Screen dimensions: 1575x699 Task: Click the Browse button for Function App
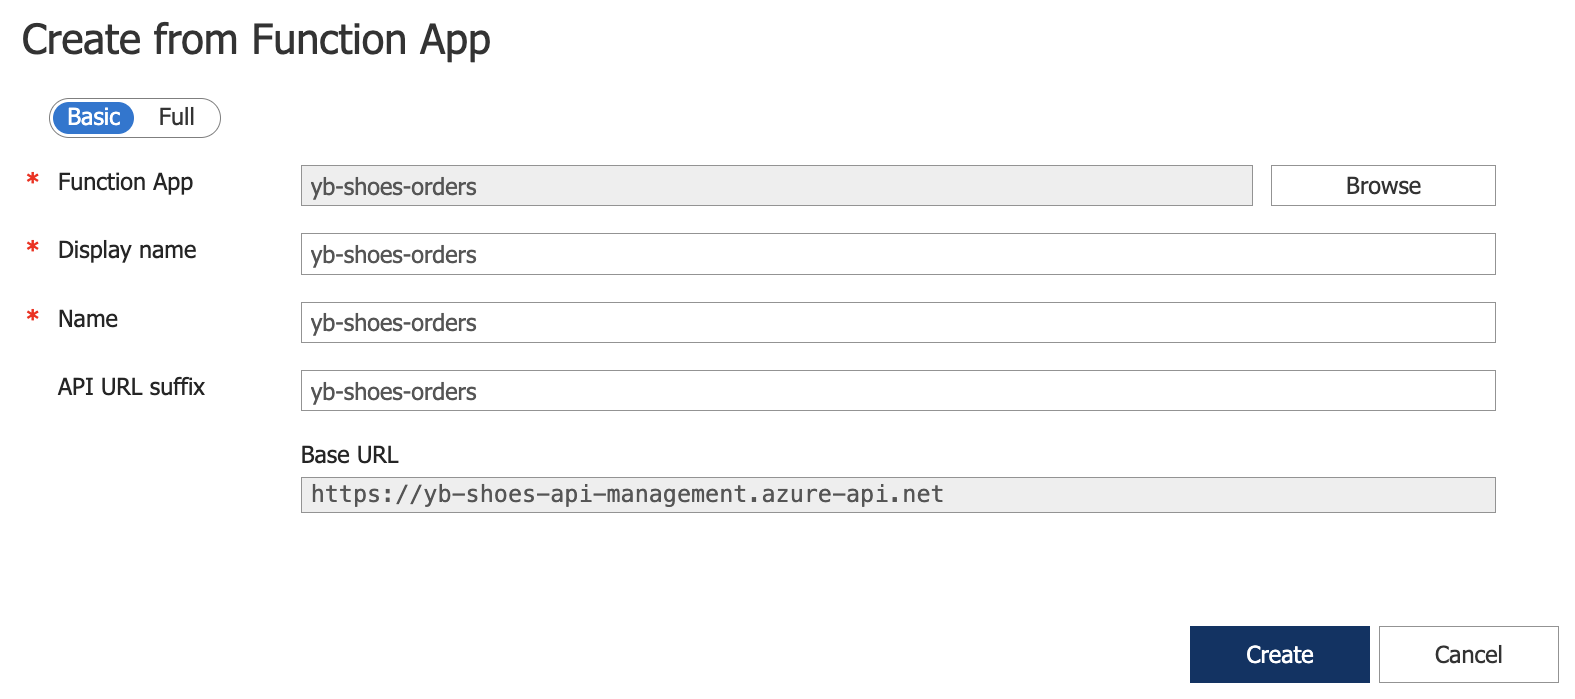pos(1383,185)
